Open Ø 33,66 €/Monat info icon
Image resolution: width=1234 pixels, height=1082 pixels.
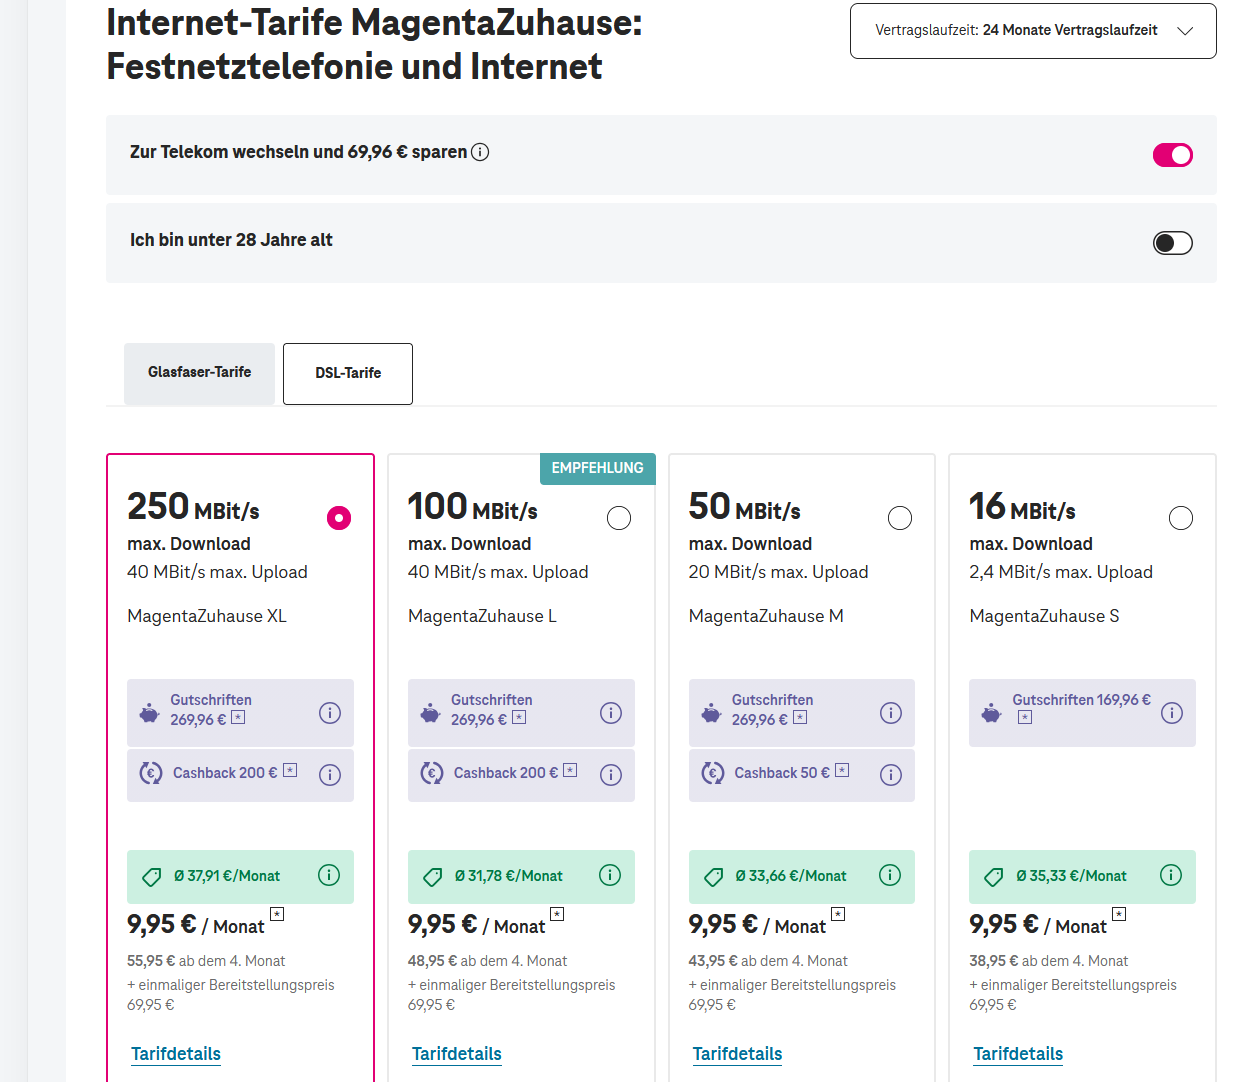click(x=890, y=875)
